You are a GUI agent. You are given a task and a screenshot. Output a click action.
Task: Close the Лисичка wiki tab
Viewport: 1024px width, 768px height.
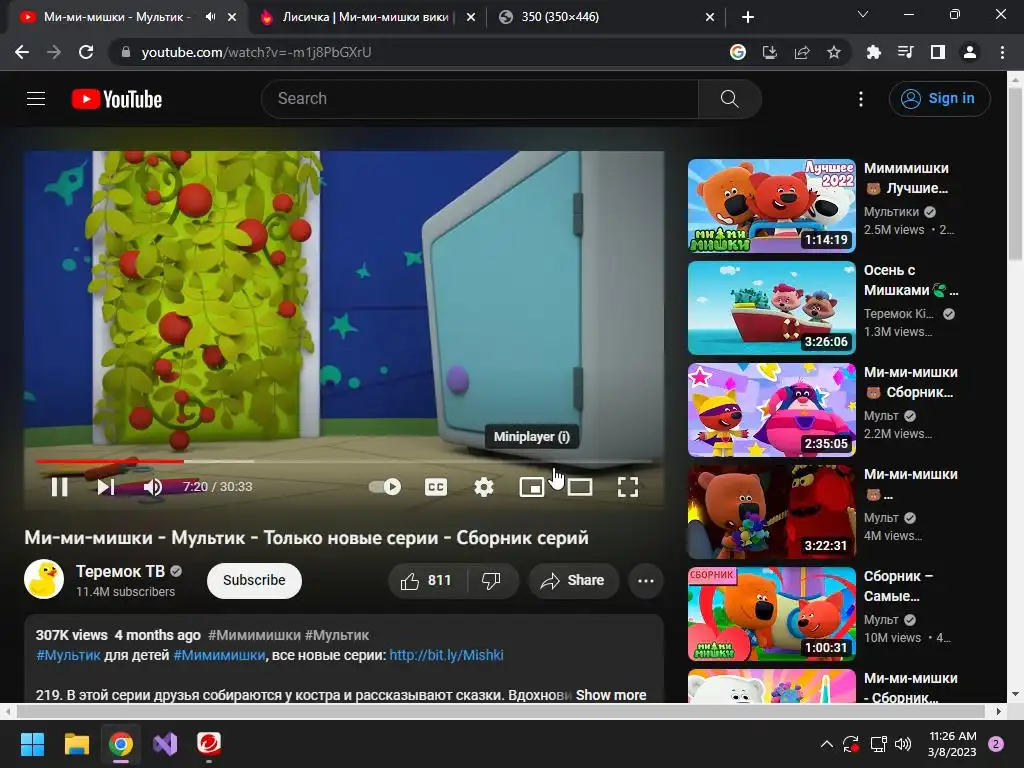pos(470,17)
